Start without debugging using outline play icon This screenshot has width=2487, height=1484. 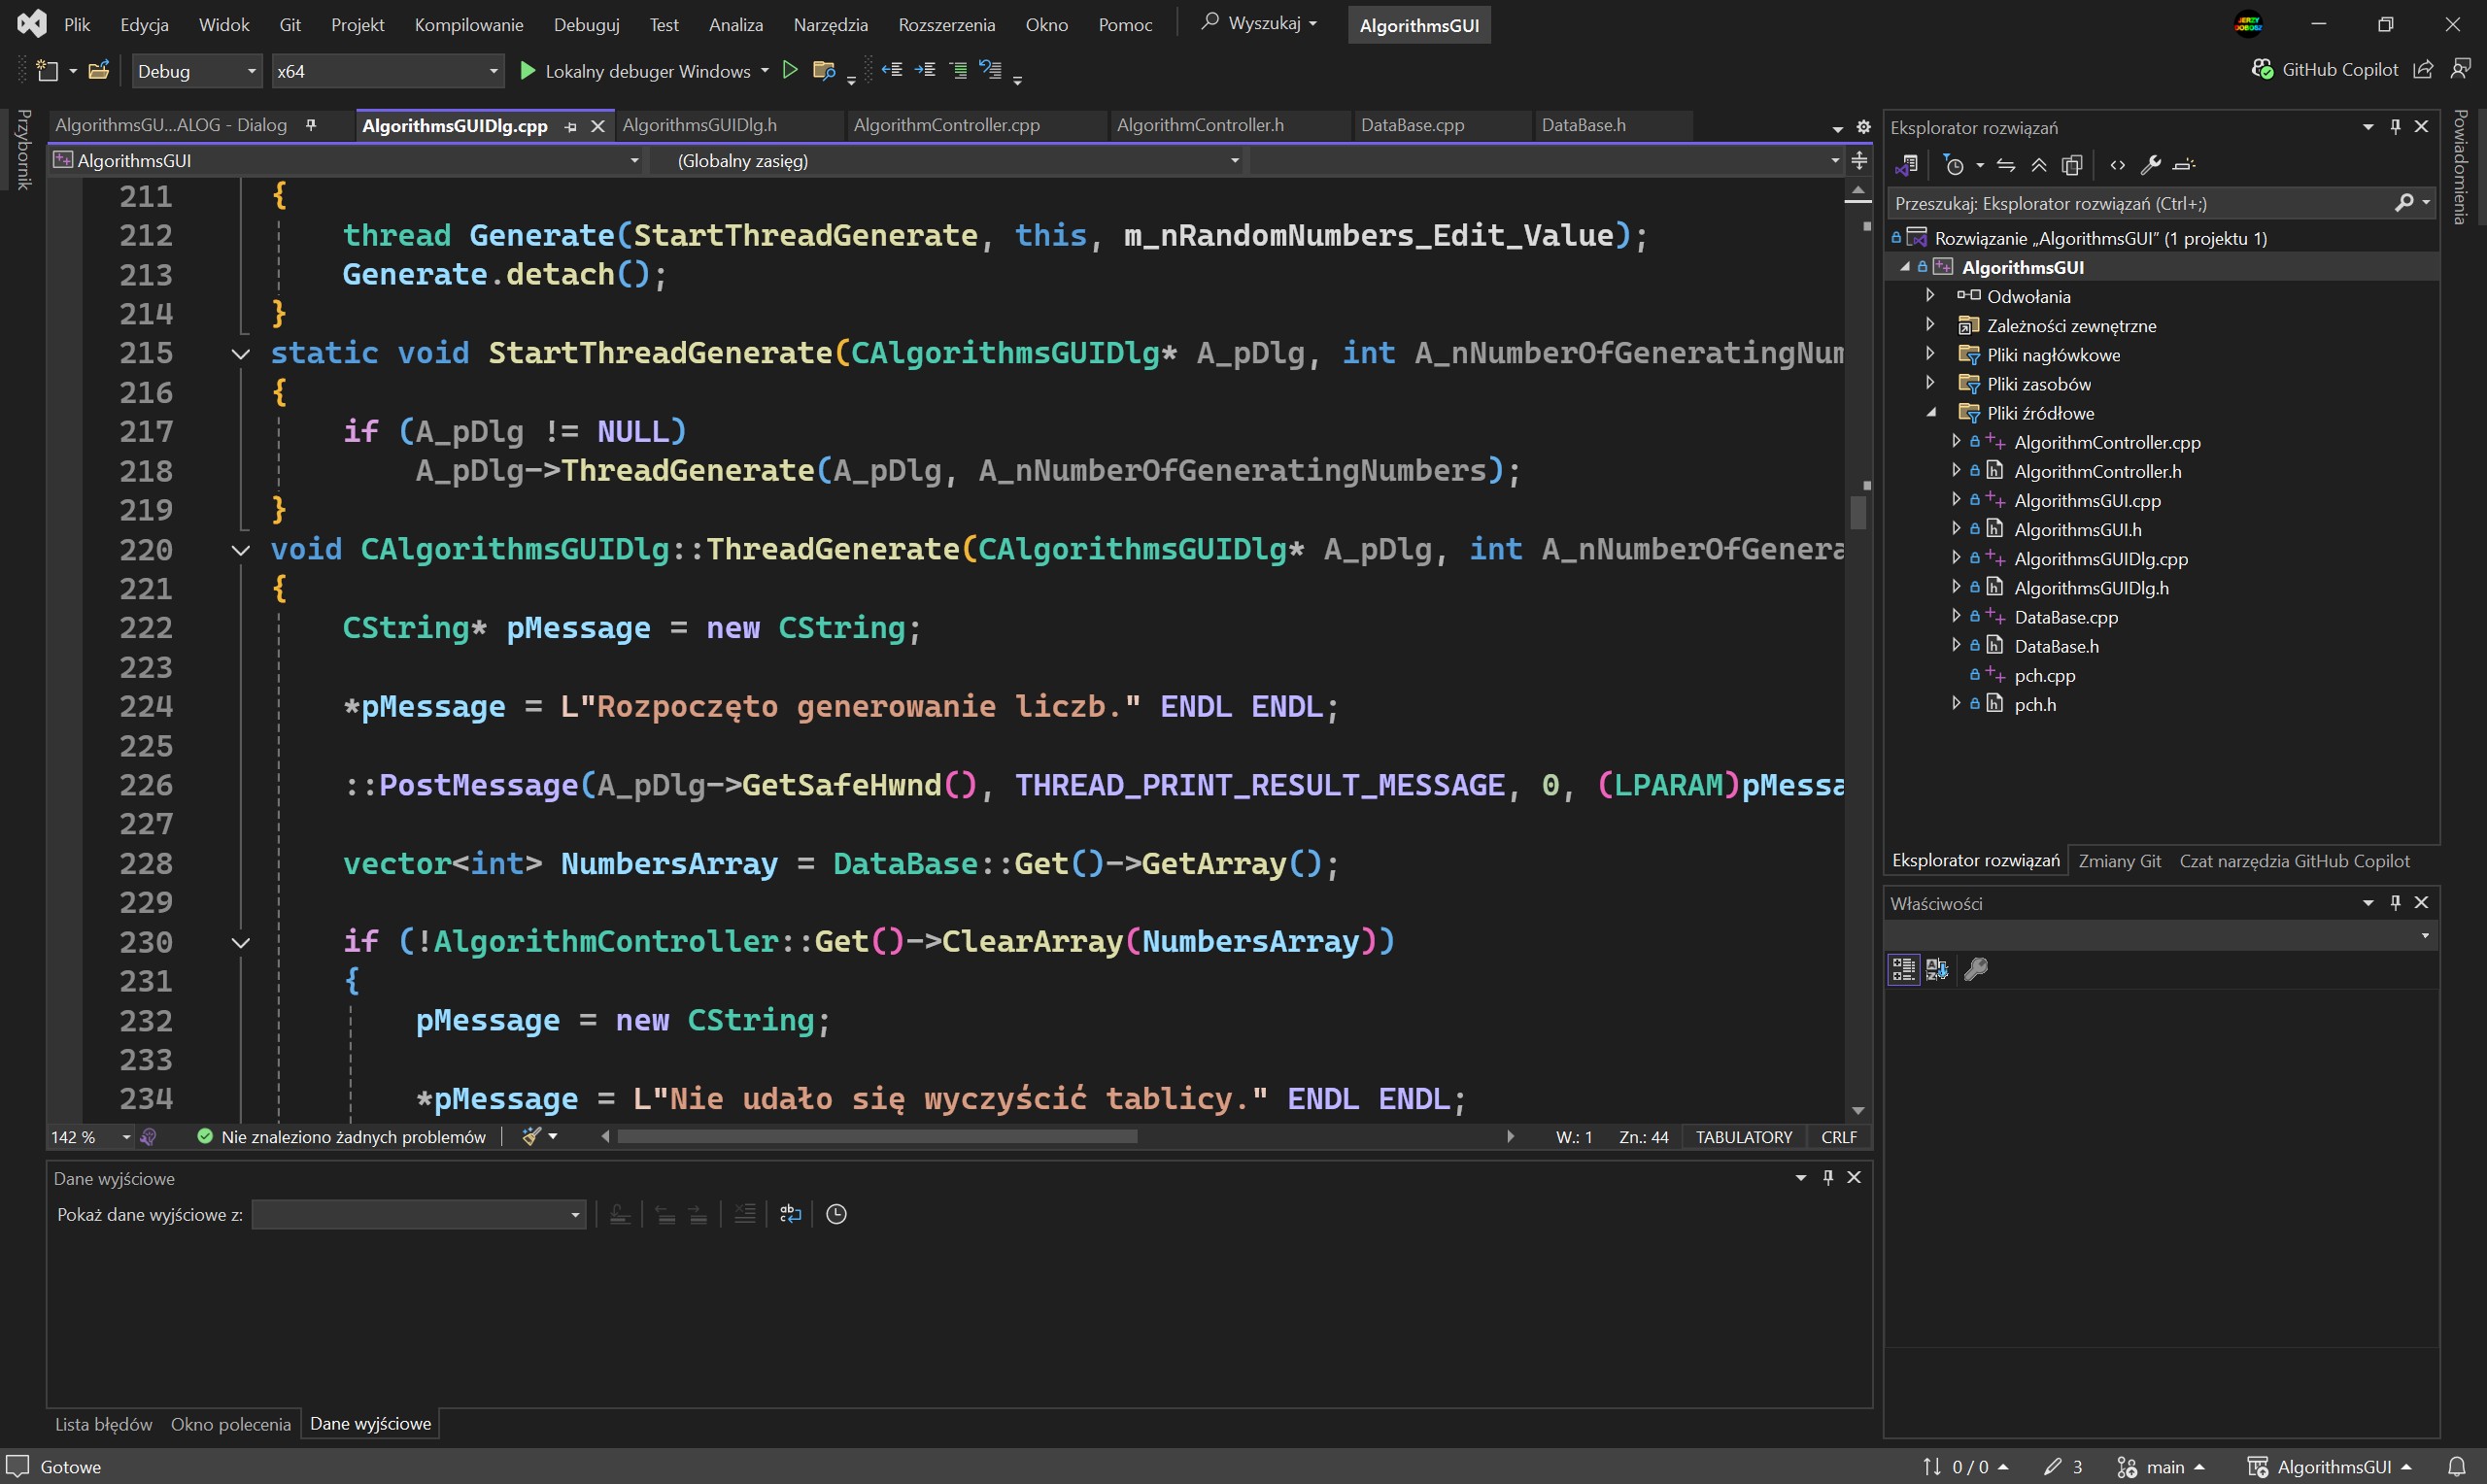coord(790,70)
